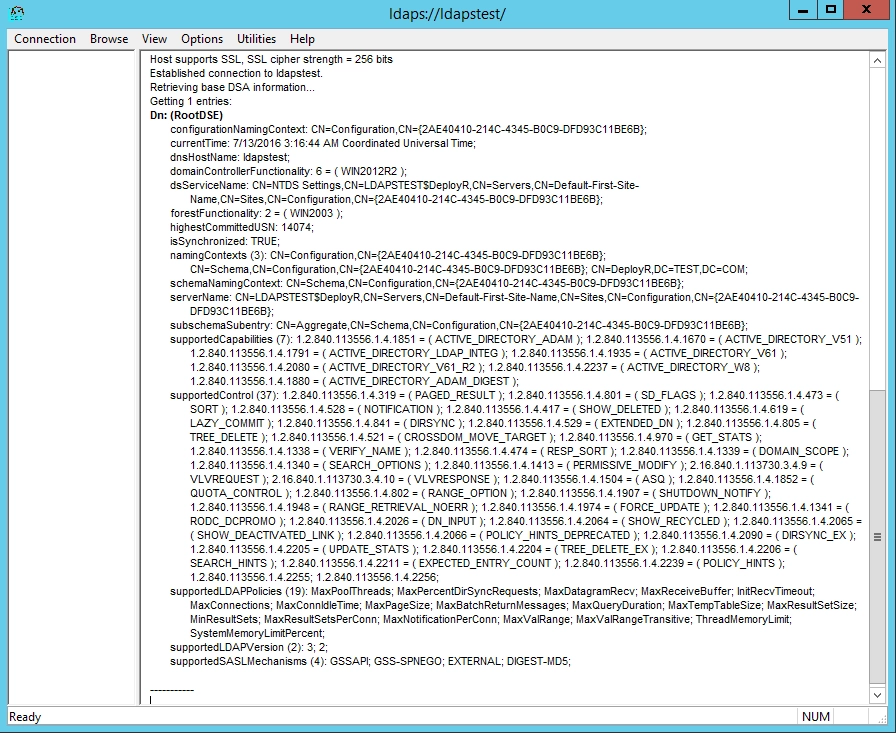Click 'Retrieving base DSA information...' line
This screenshot has width=896, height=733.
click(x=232, y=87)
